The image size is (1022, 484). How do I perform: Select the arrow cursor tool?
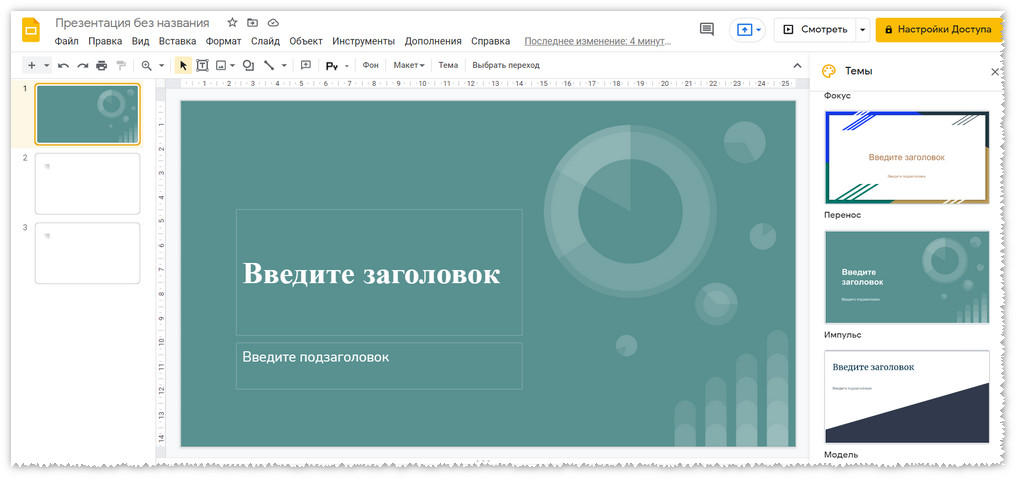tap(183, 66)
